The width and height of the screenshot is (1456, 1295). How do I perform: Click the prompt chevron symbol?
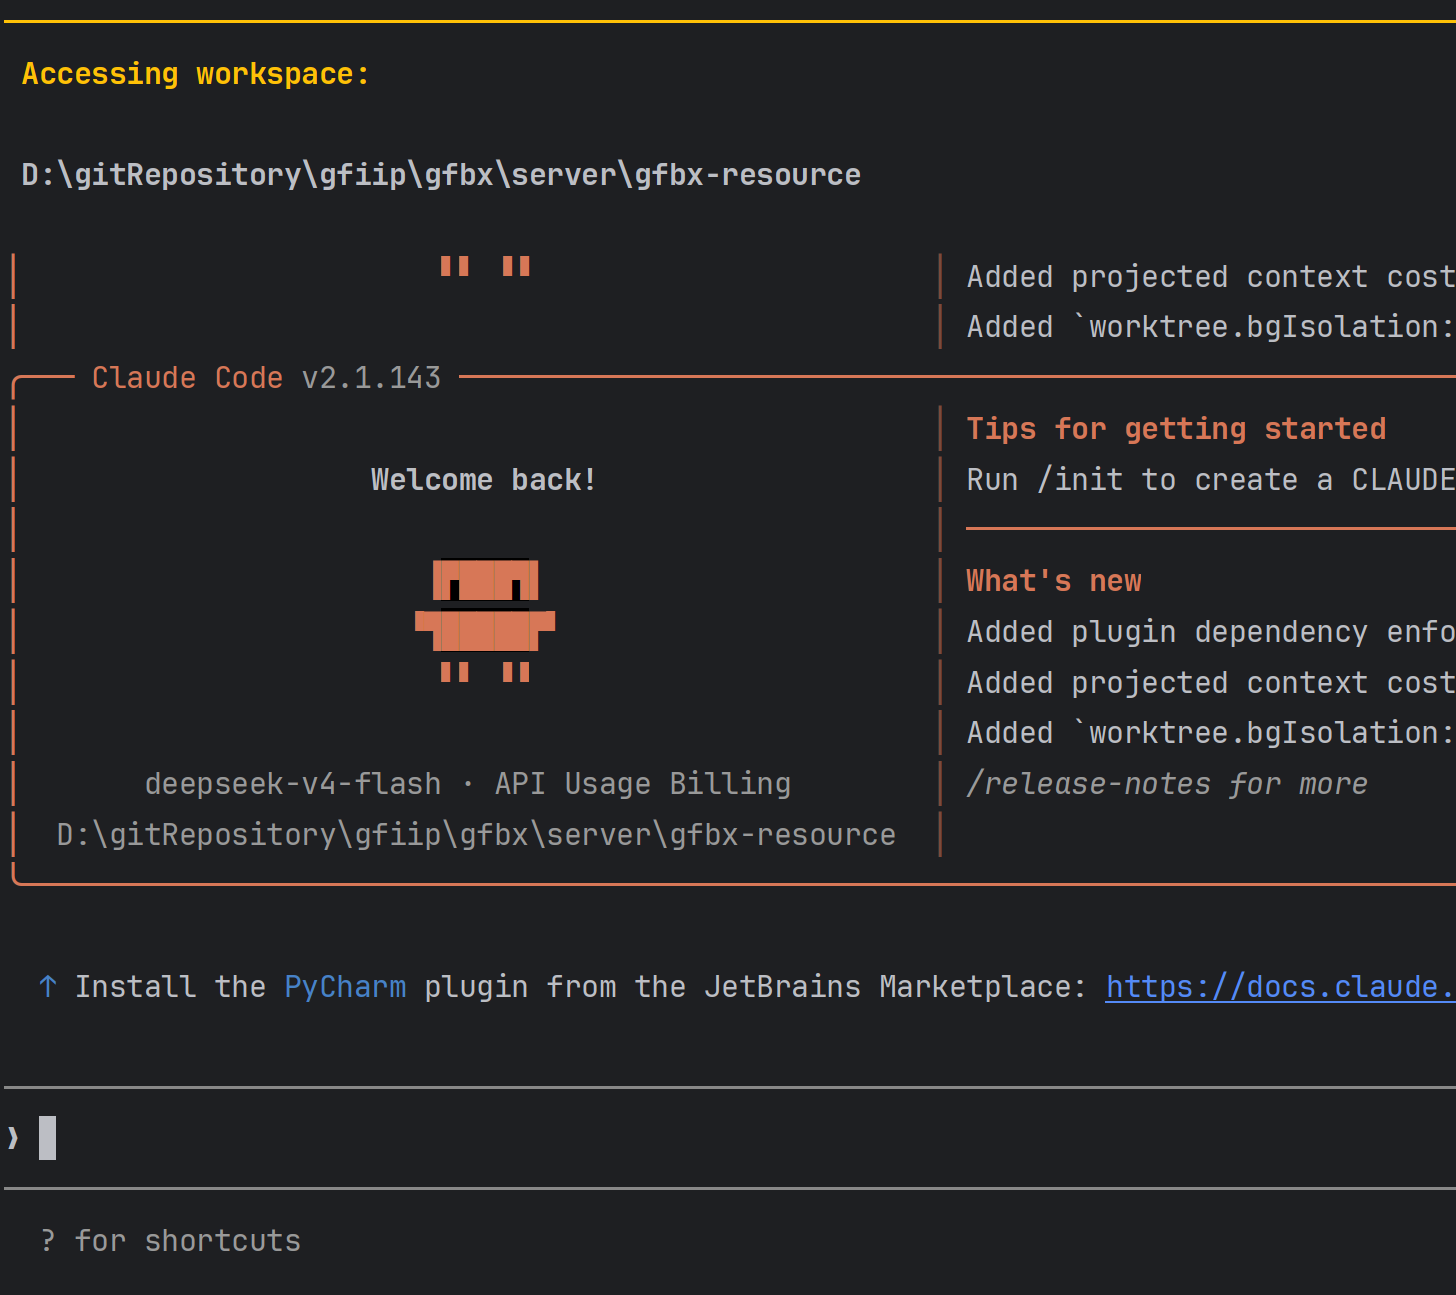[13, 1138]
